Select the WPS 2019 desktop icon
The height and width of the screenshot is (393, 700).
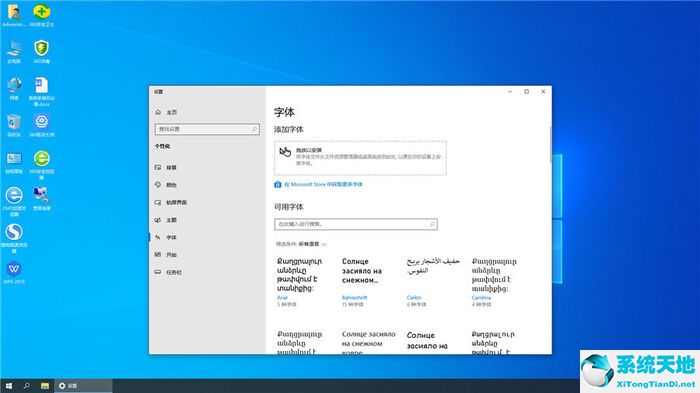coord(14,272)
